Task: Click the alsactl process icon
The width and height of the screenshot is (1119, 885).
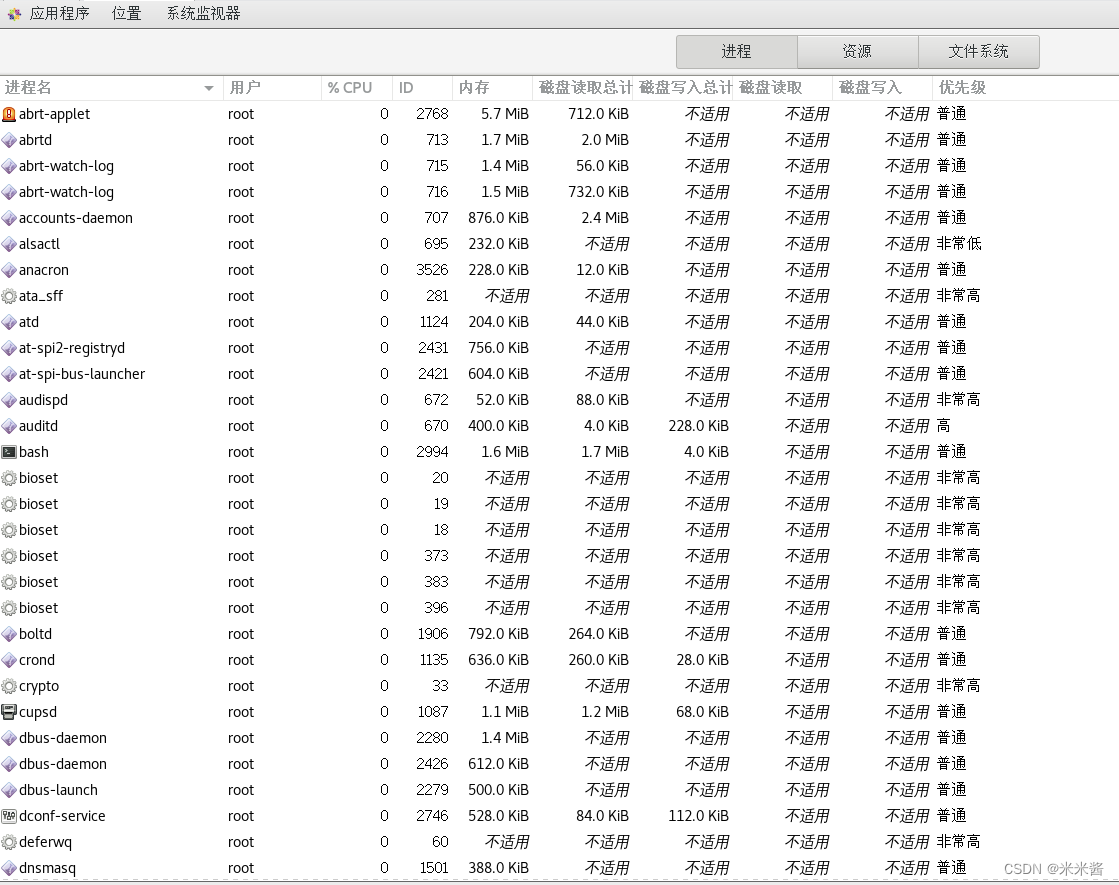Action: click(x=9, y=244)
